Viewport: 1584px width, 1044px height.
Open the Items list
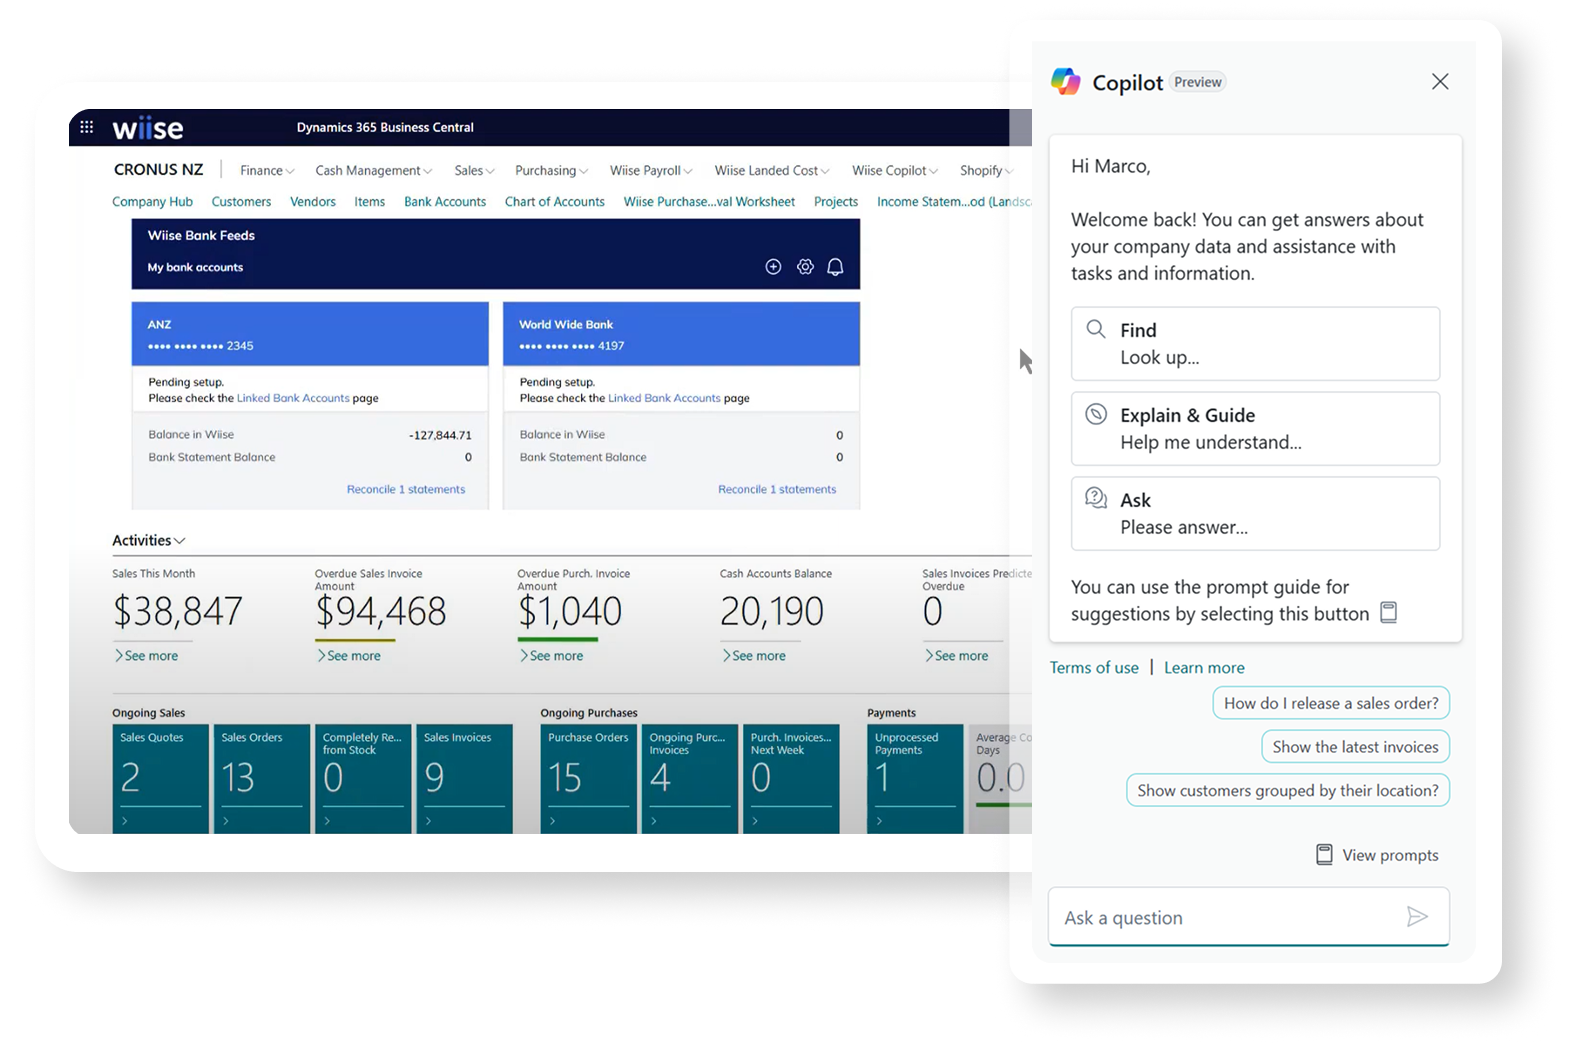pyautogui.click(x=369, y=202)
